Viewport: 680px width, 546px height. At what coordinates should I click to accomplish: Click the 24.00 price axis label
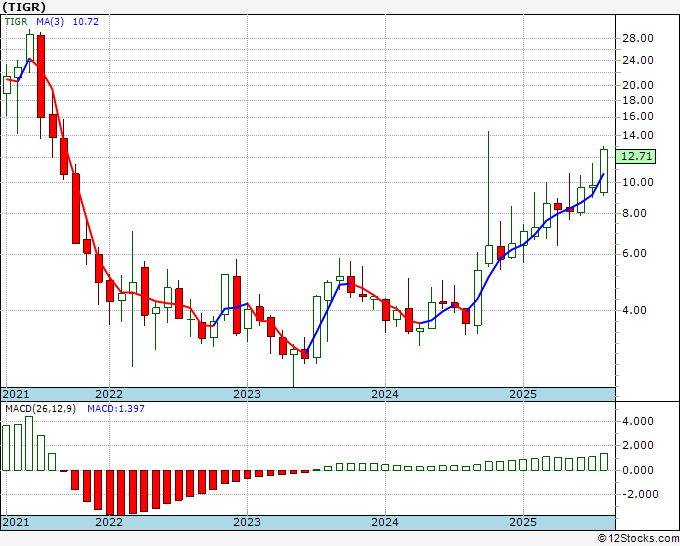coord(638,60)
